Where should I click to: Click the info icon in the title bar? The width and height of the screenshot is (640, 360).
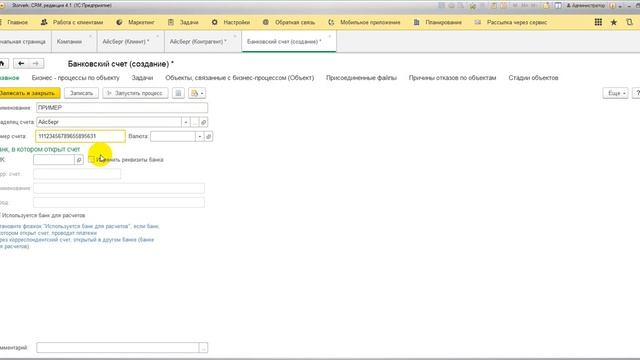click(612, 6)
